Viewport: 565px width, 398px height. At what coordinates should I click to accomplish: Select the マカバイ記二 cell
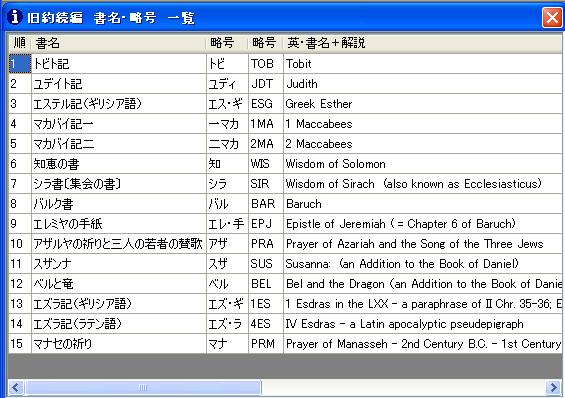[x=119, y=144]
